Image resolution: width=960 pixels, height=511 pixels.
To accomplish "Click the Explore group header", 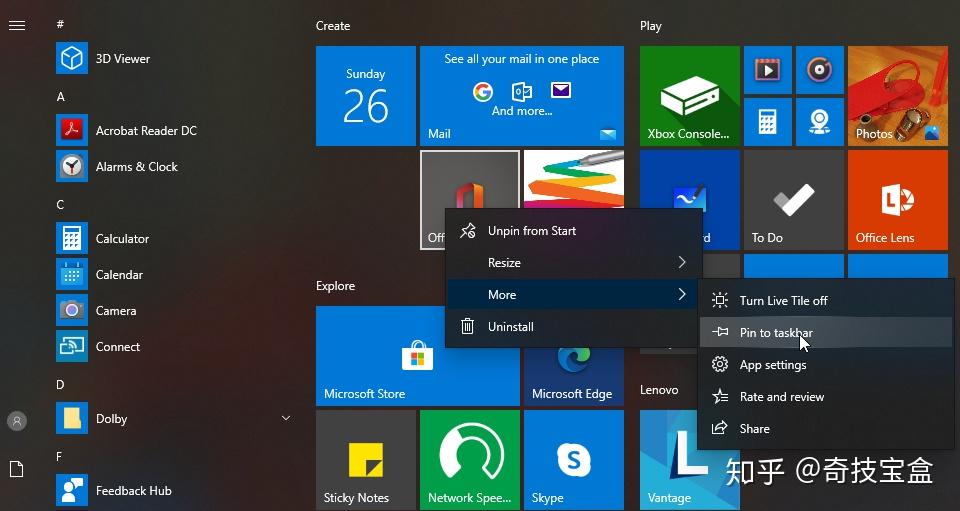I will click(336, 286).
